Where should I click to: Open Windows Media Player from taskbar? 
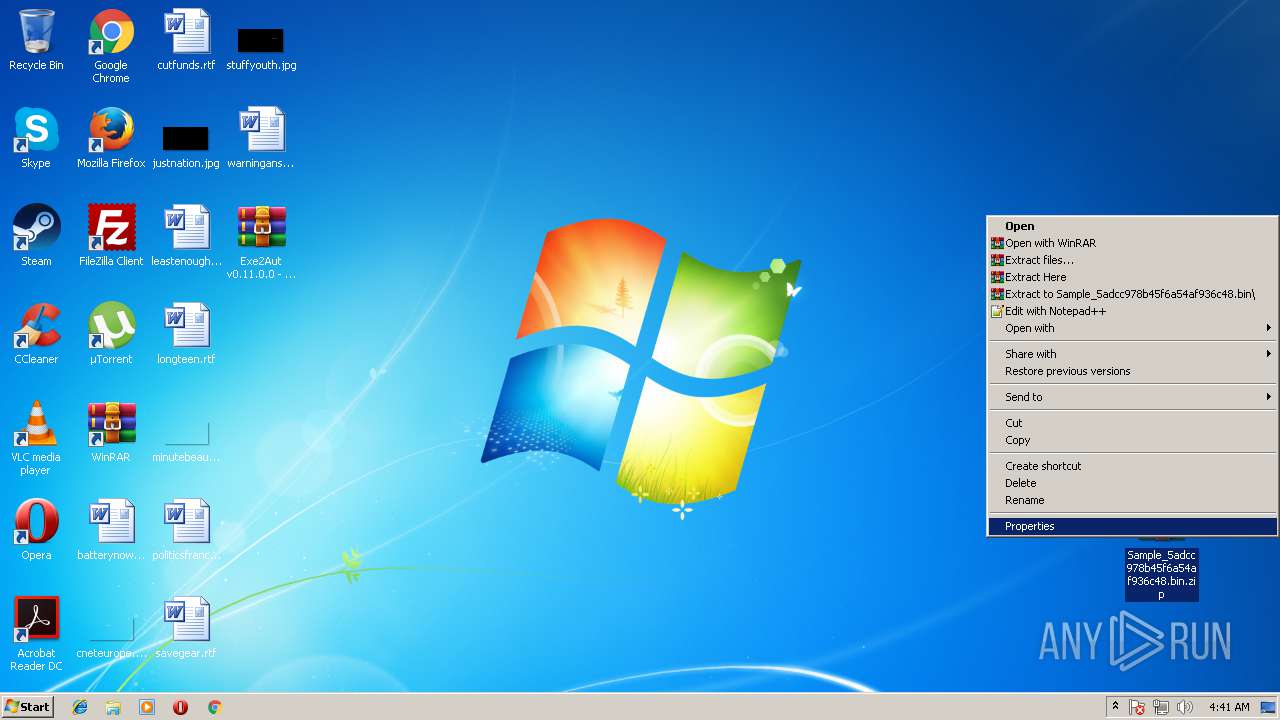coord(147,707)
